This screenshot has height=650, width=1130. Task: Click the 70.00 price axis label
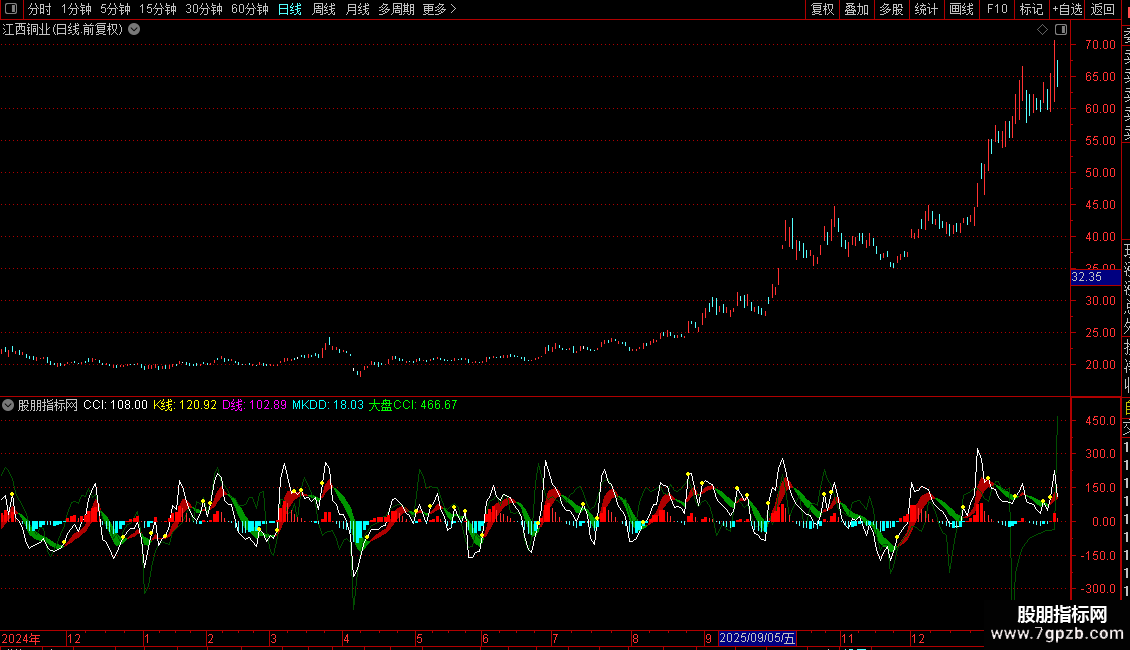(x=1100, y=45)
